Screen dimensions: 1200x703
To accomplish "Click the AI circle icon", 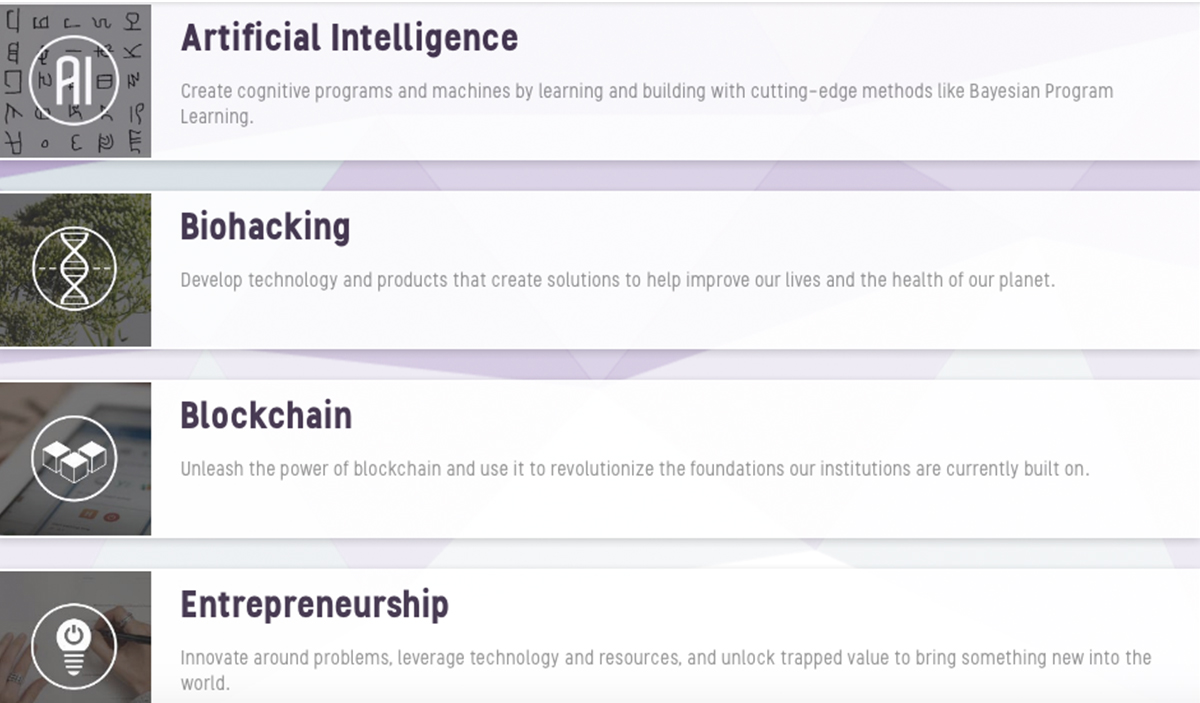I will (75, 80).
